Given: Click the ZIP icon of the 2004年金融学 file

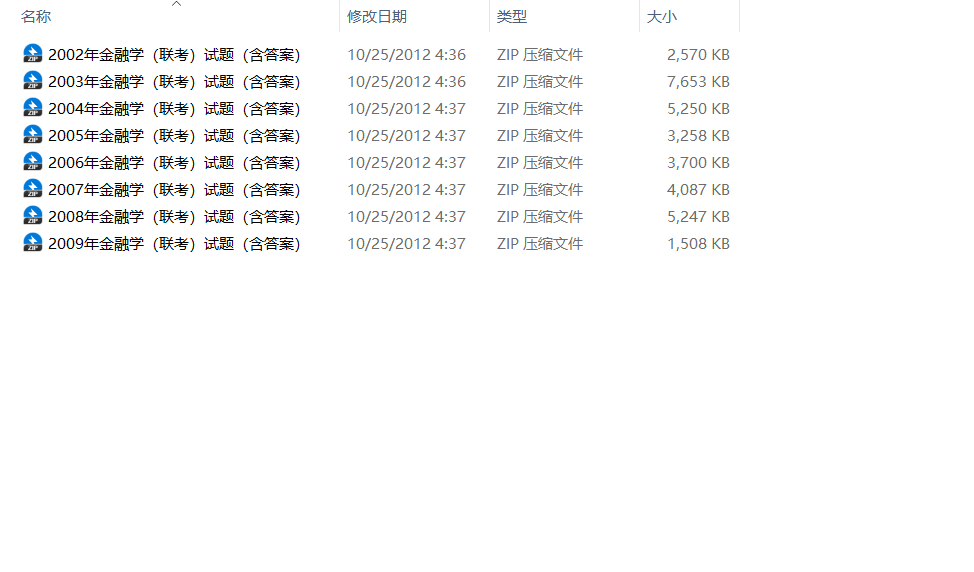Looking at the screenshot, I should pos(32,108).
